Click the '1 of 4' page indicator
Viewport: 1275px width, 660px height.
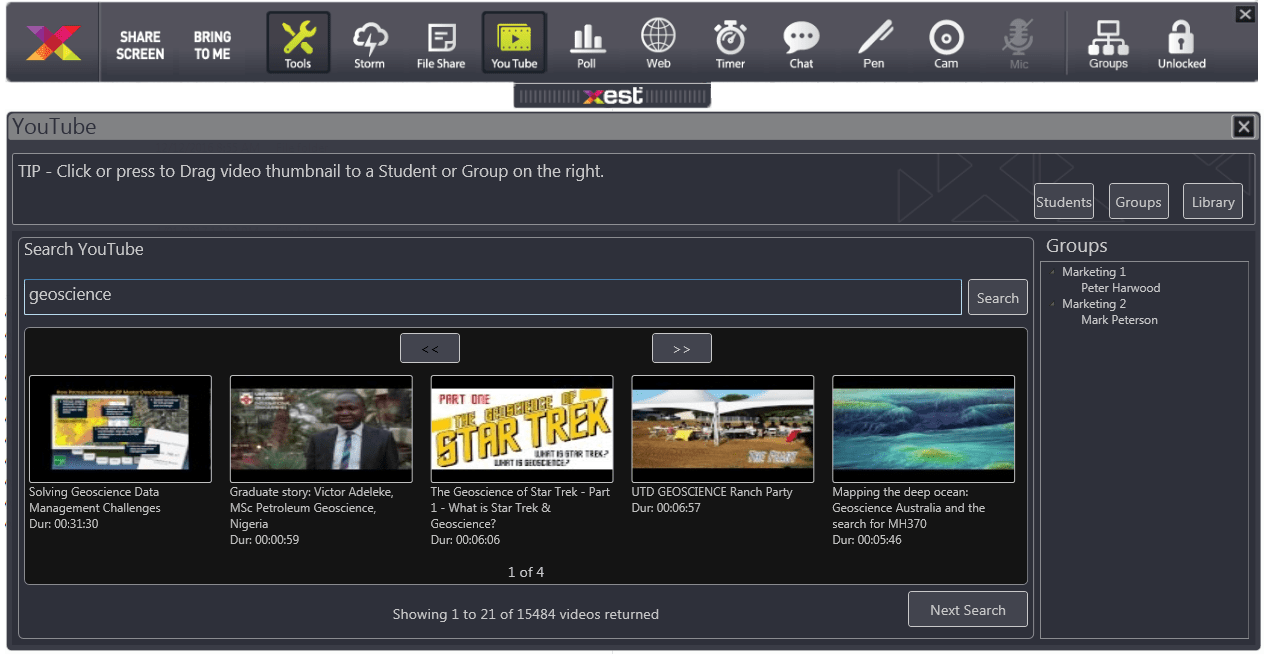pos(526,572)
